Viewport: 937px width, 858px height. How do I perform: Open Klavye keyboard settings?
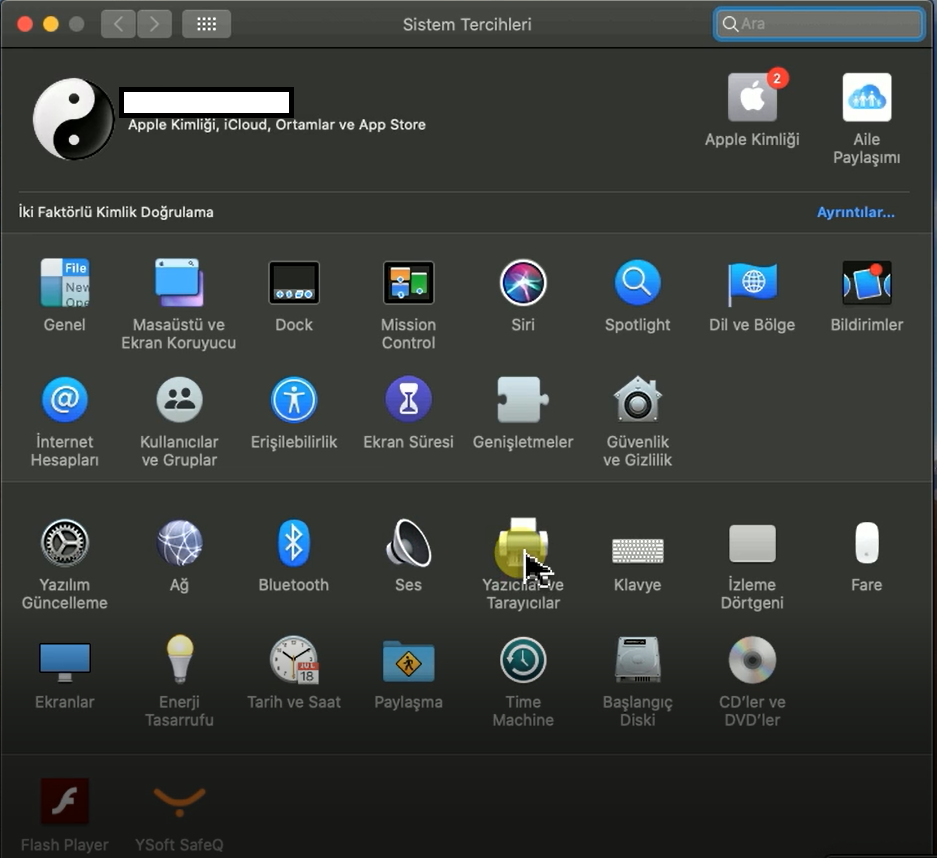point(638,551)
